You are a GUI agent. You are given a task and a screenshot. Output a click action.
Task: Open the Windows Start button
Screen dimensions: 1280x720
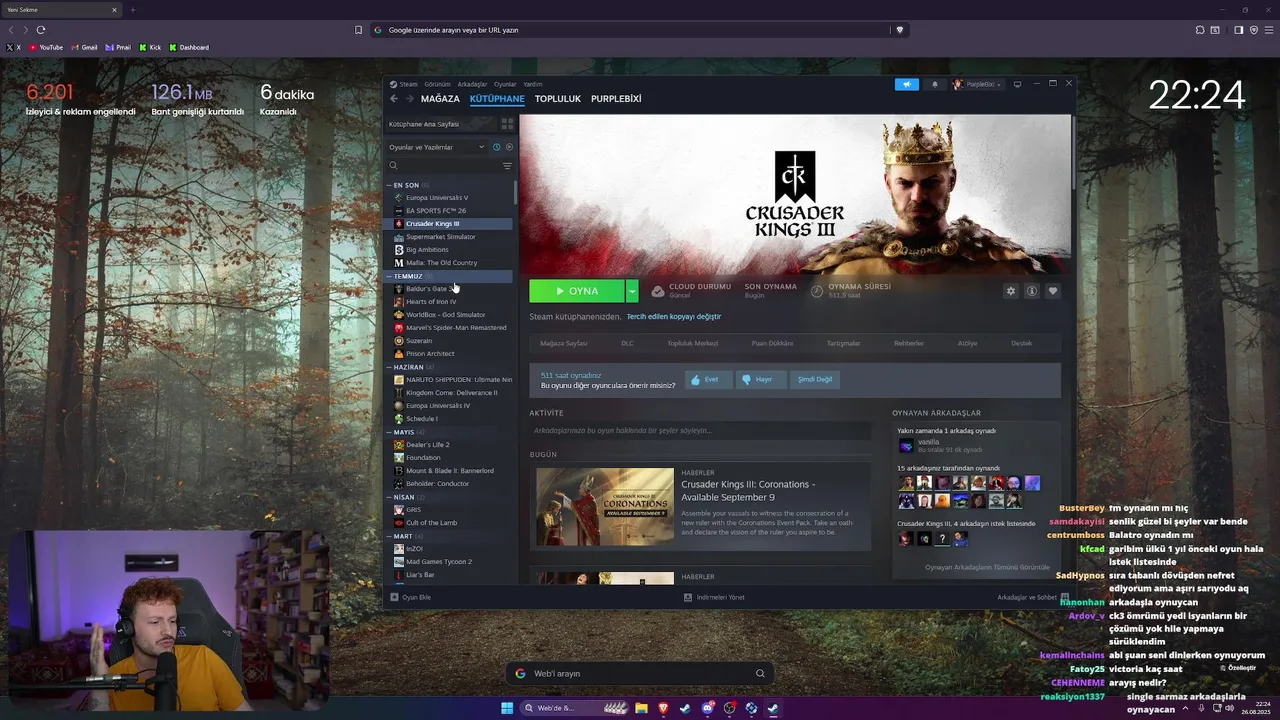507,708
